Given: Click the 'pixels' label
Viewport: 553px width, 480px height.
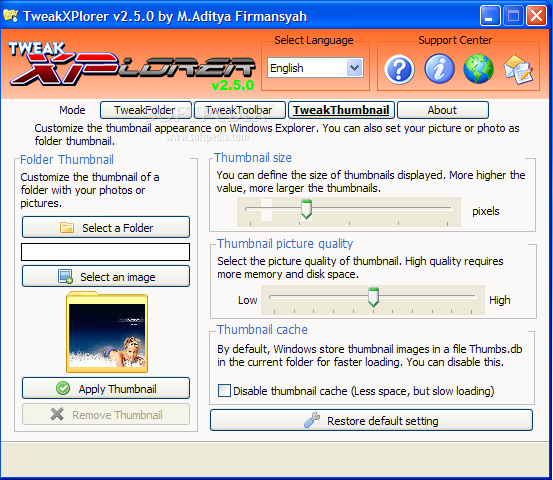Looking at the screenshot, I should click(486, 211).
